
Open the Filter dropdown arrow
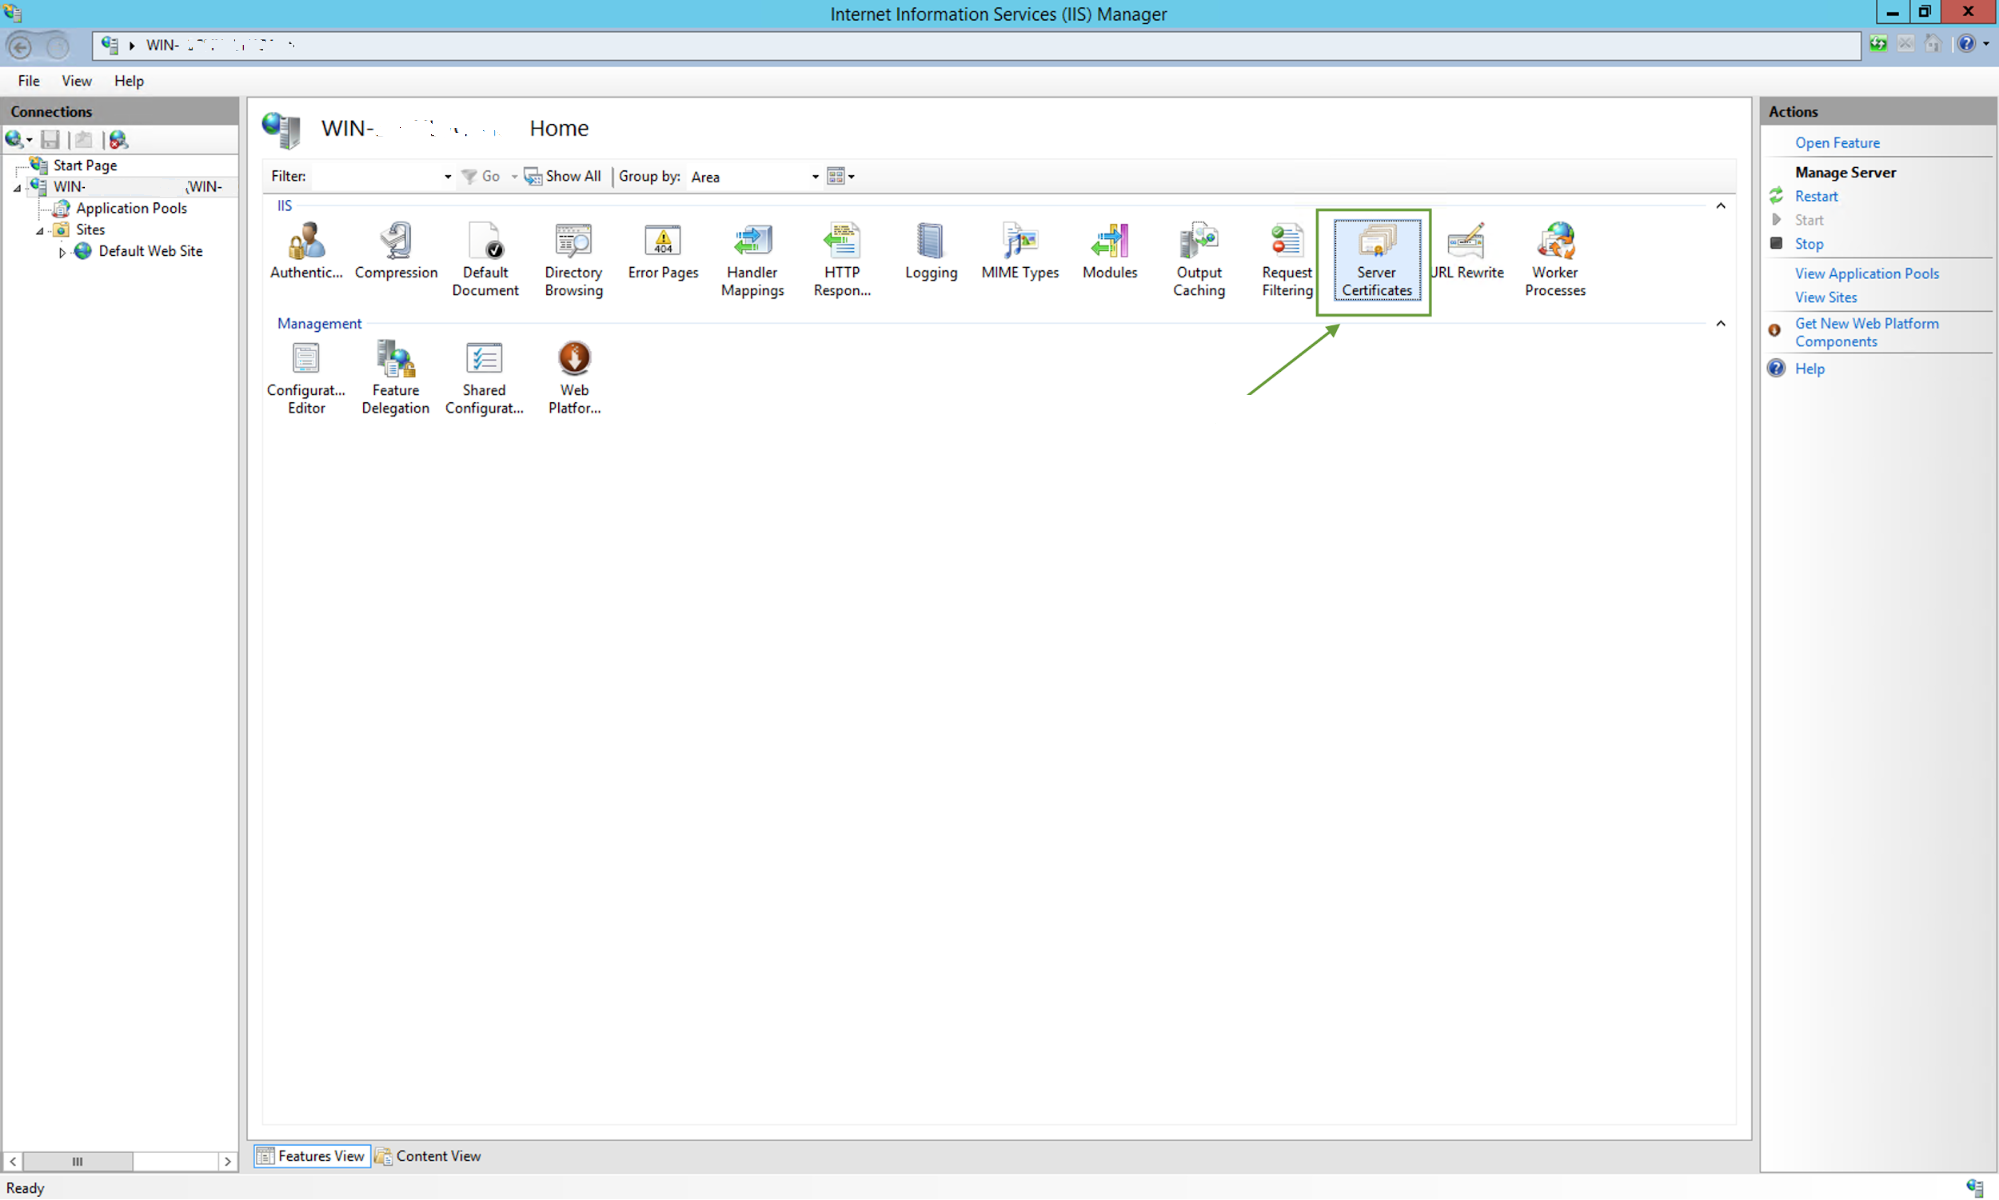click(447, 177)
